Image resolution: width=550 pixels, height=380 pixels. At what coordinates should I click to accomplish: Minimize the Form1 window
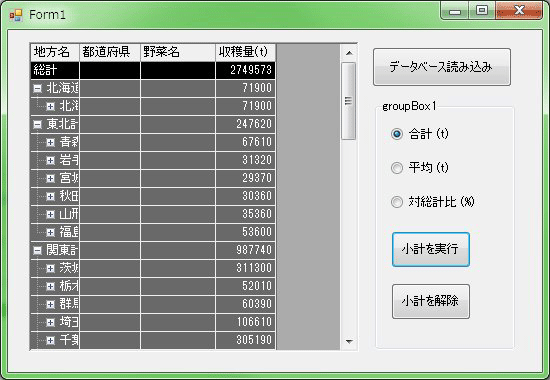click(455, 11)
